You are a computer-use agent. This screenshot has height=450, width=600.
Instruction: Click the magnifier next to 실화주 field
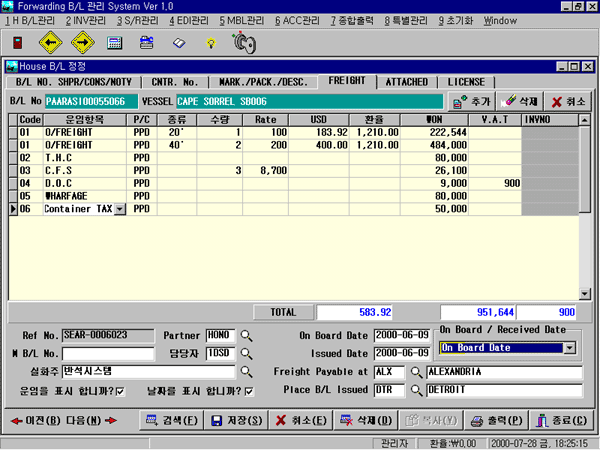coord(246,372)
